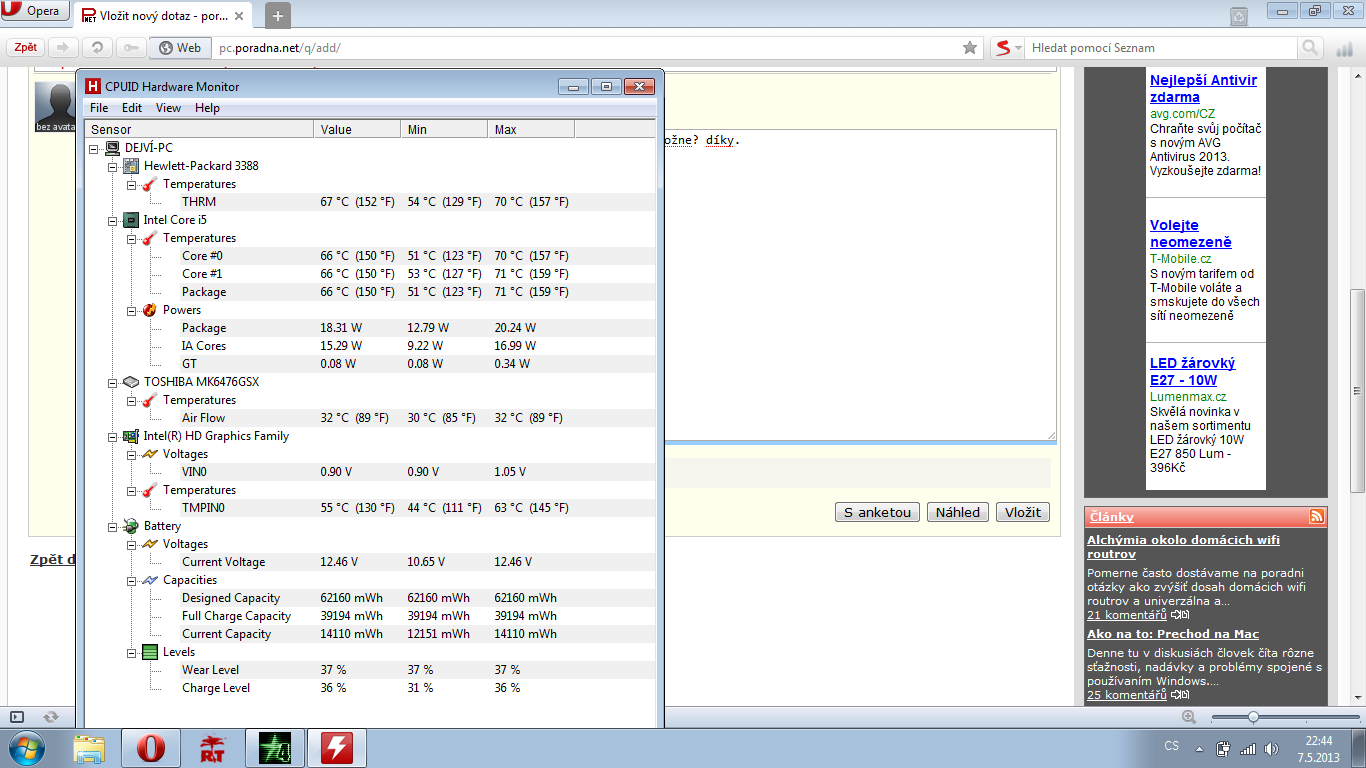The height and width of the screenshot is (768, 1366).
Task: Open the View menu in Hardware Monitor
Action: point(168,108)
